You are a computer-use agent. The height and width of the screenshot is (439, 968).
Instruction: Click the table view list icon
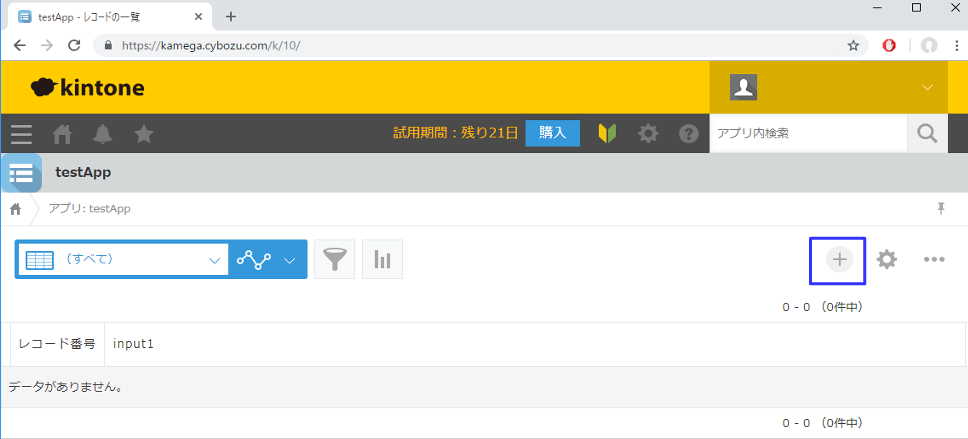coord(40,260)
